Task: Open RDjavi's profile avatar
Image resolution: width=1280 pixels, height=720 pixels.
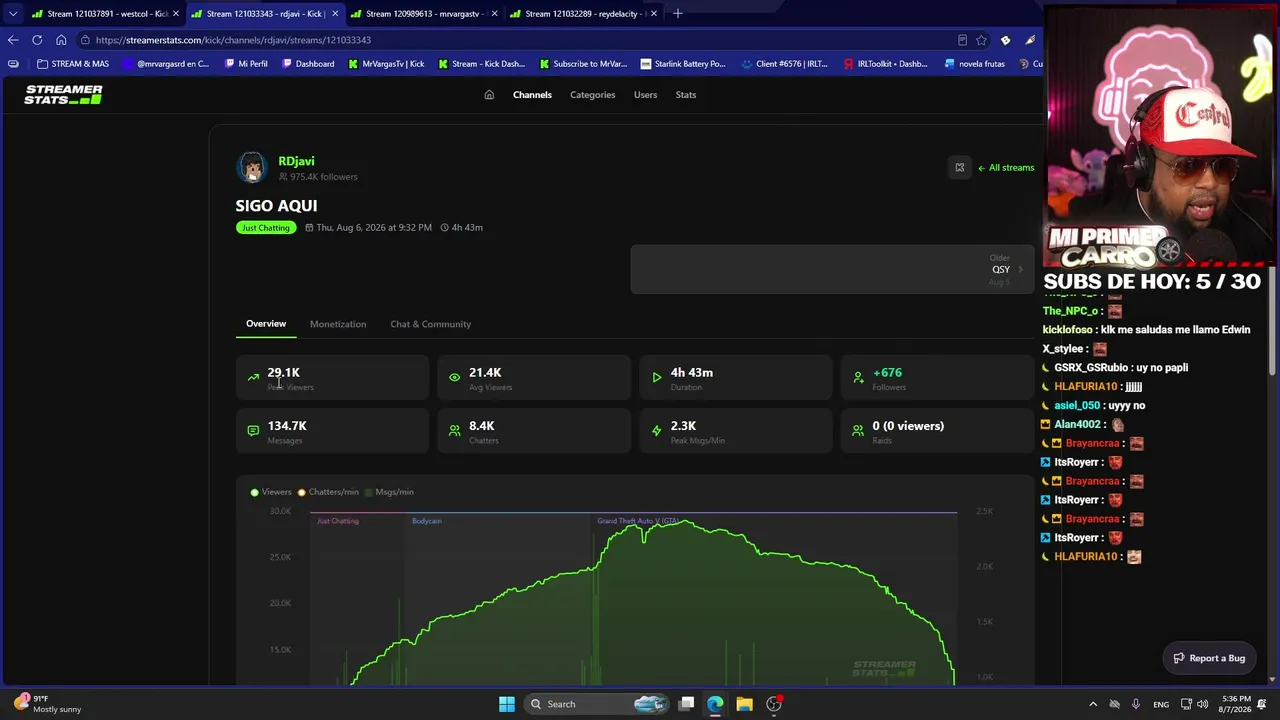Action: (x=252, y=168)
